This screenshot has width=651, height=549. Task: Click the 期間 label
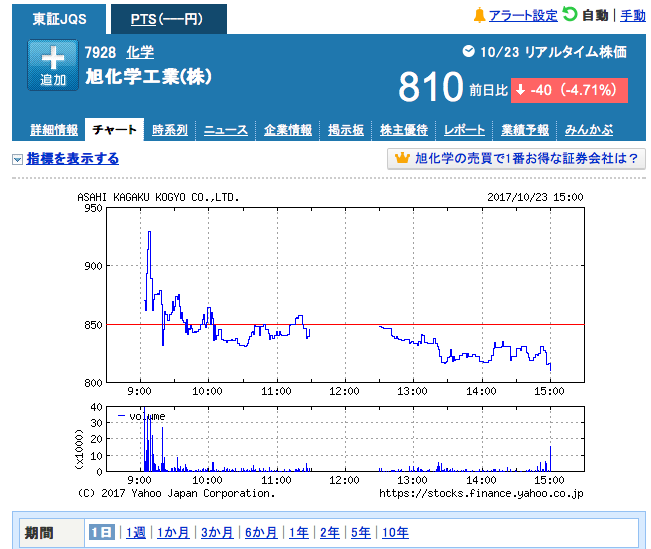[39, 533]
